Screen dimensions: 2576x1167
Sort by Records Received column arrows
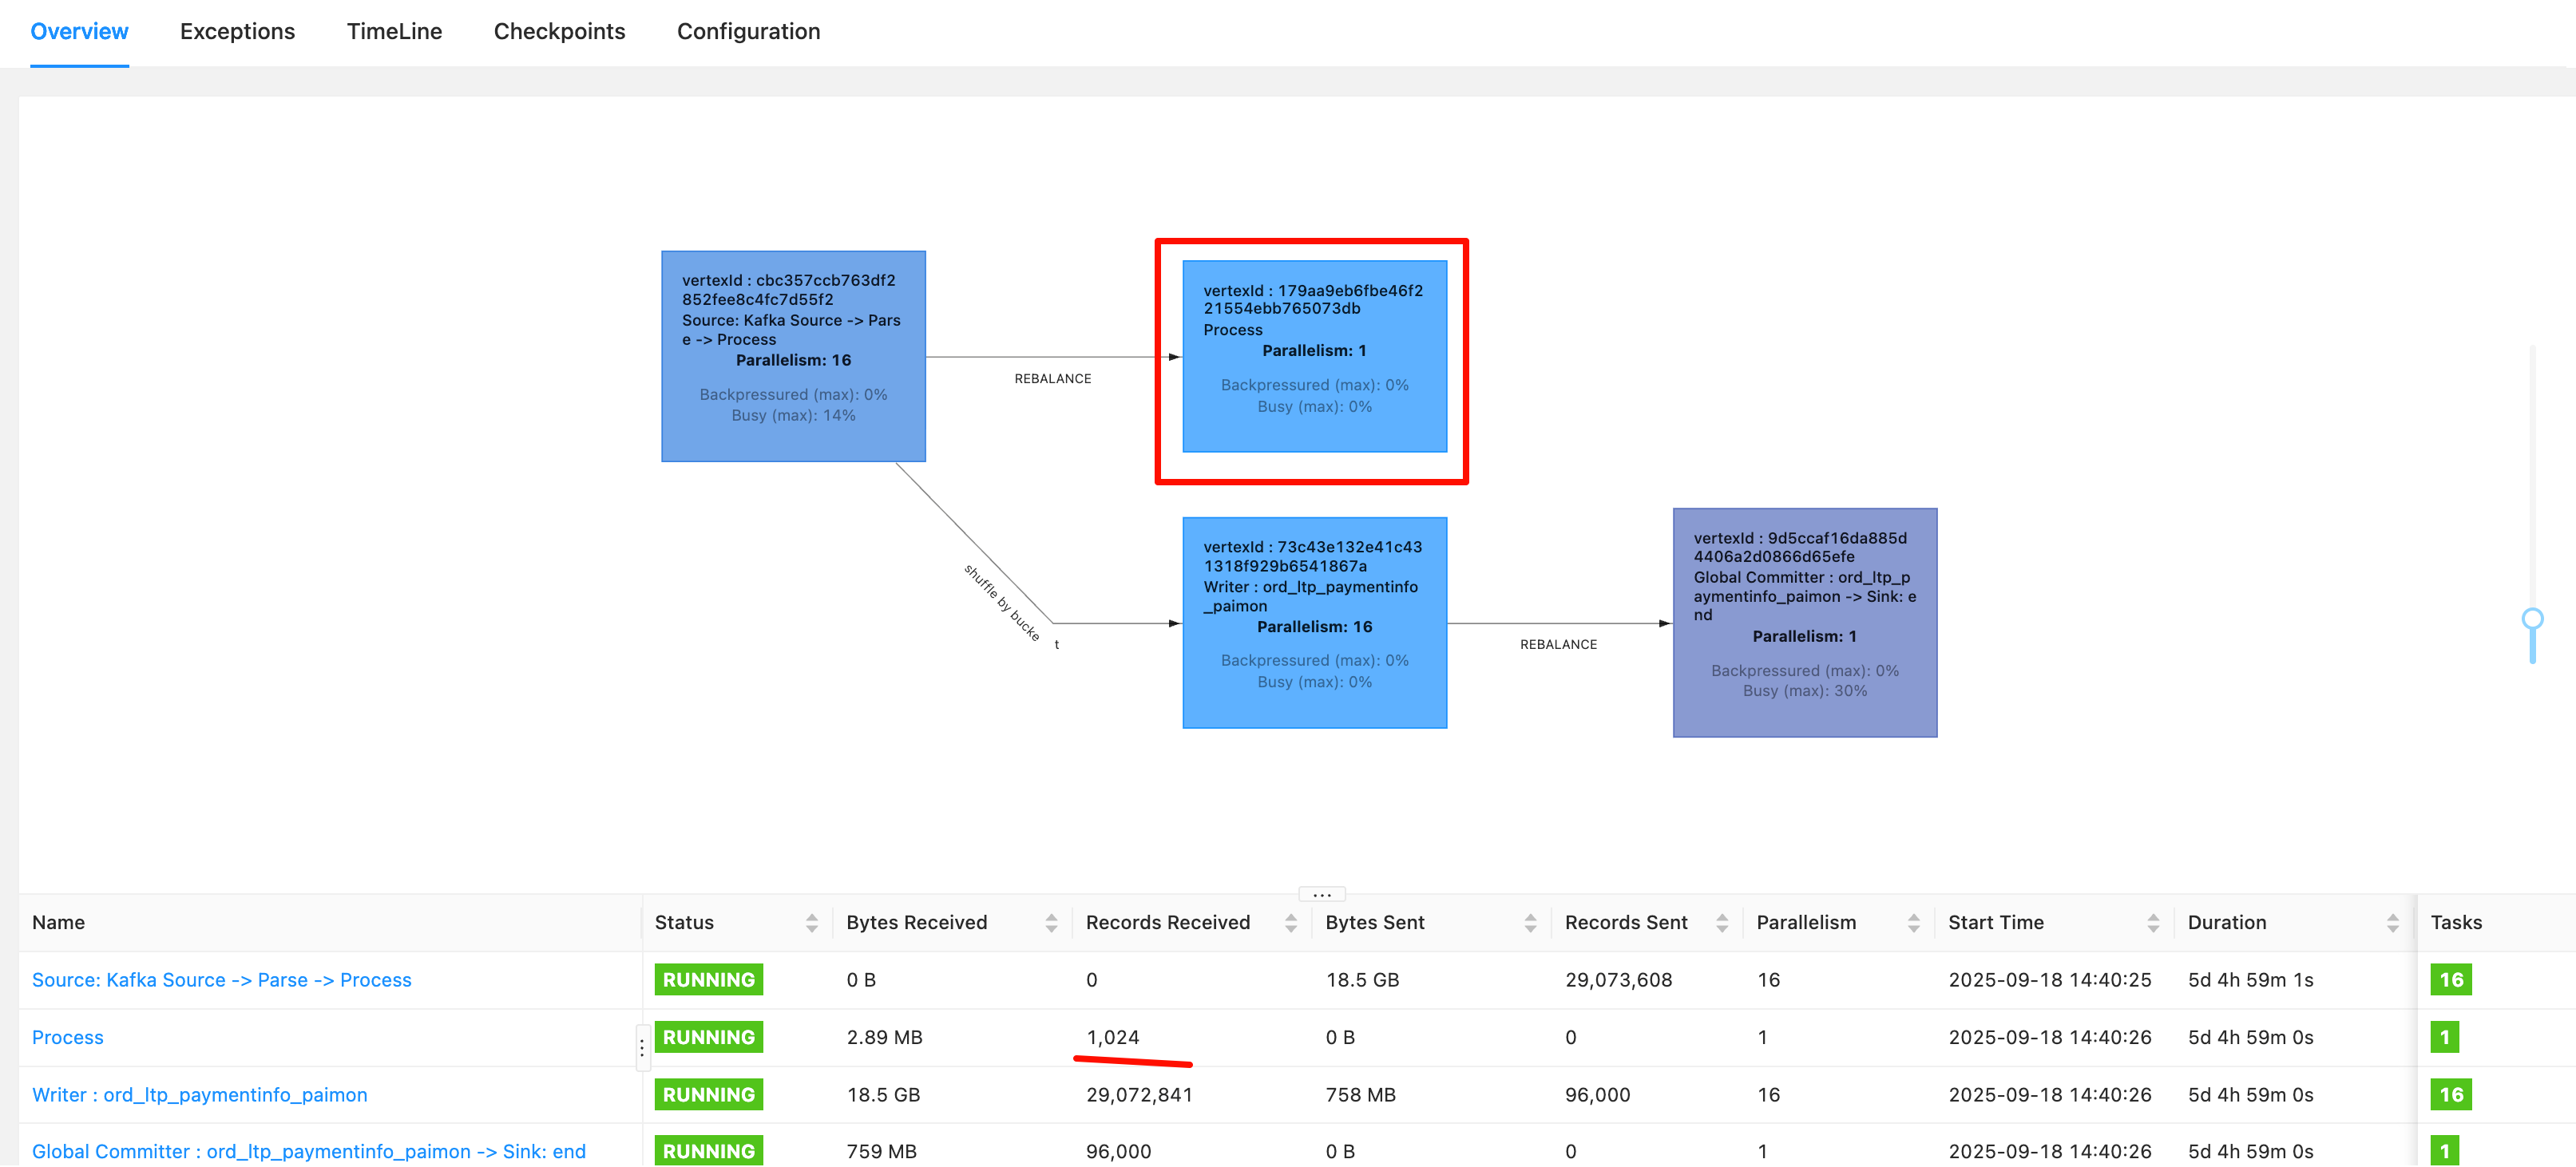coord(1290,923)
